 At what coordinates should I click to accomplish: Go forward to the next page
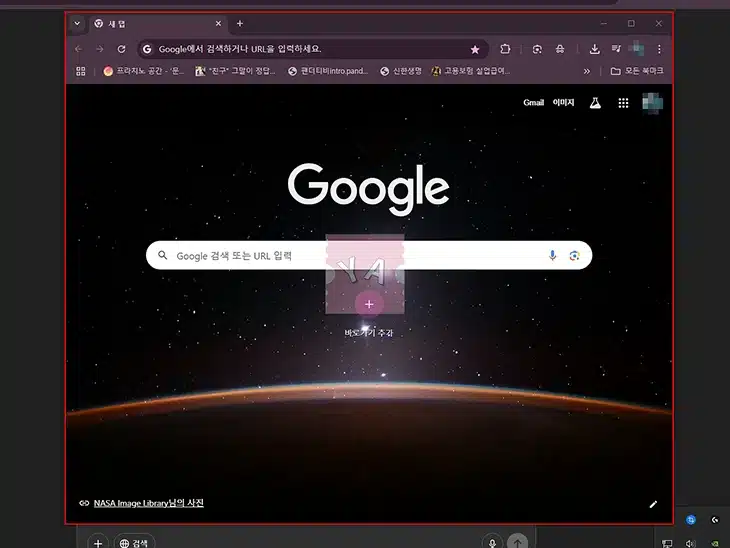pos(100,49)
